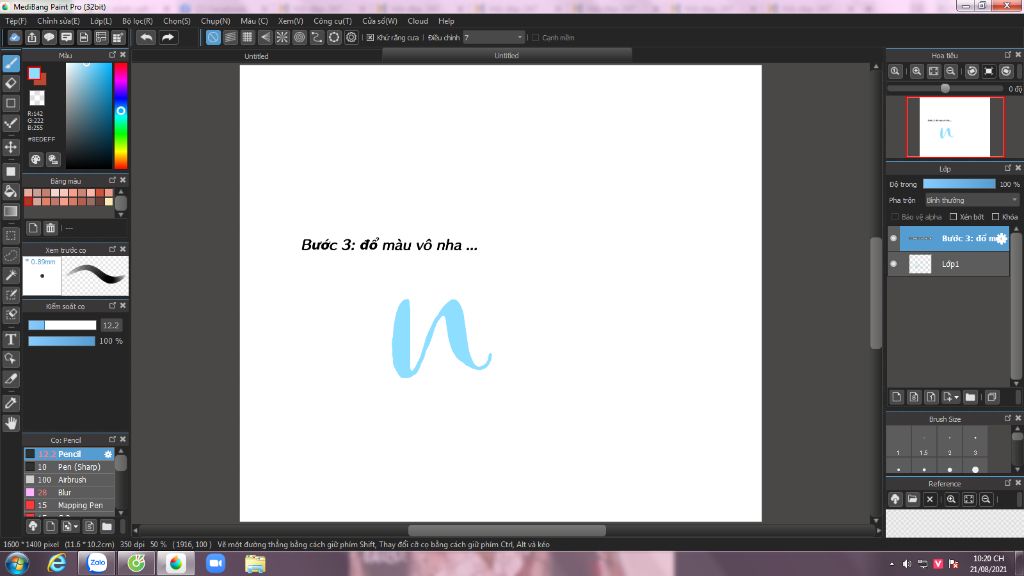Clear the Reference image with X icon
The image size is (1024, 576).
pyautogui.click(x=930, y=499)
